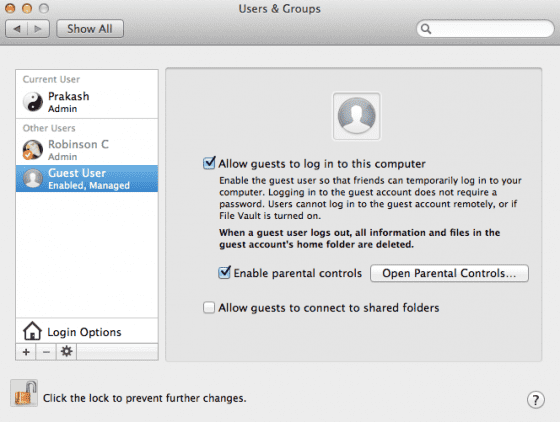
Task: Click the guest user silhouette picture
Action: click(356, 116)
